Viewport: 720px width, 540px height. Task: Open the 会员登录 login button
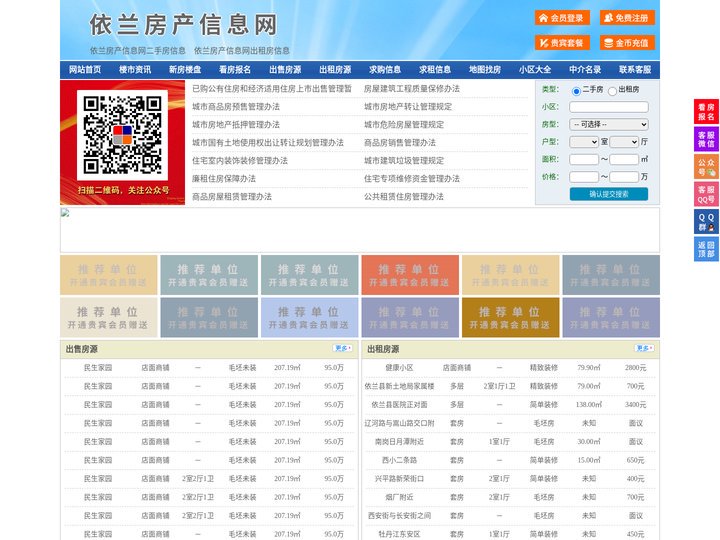(562, 18)
